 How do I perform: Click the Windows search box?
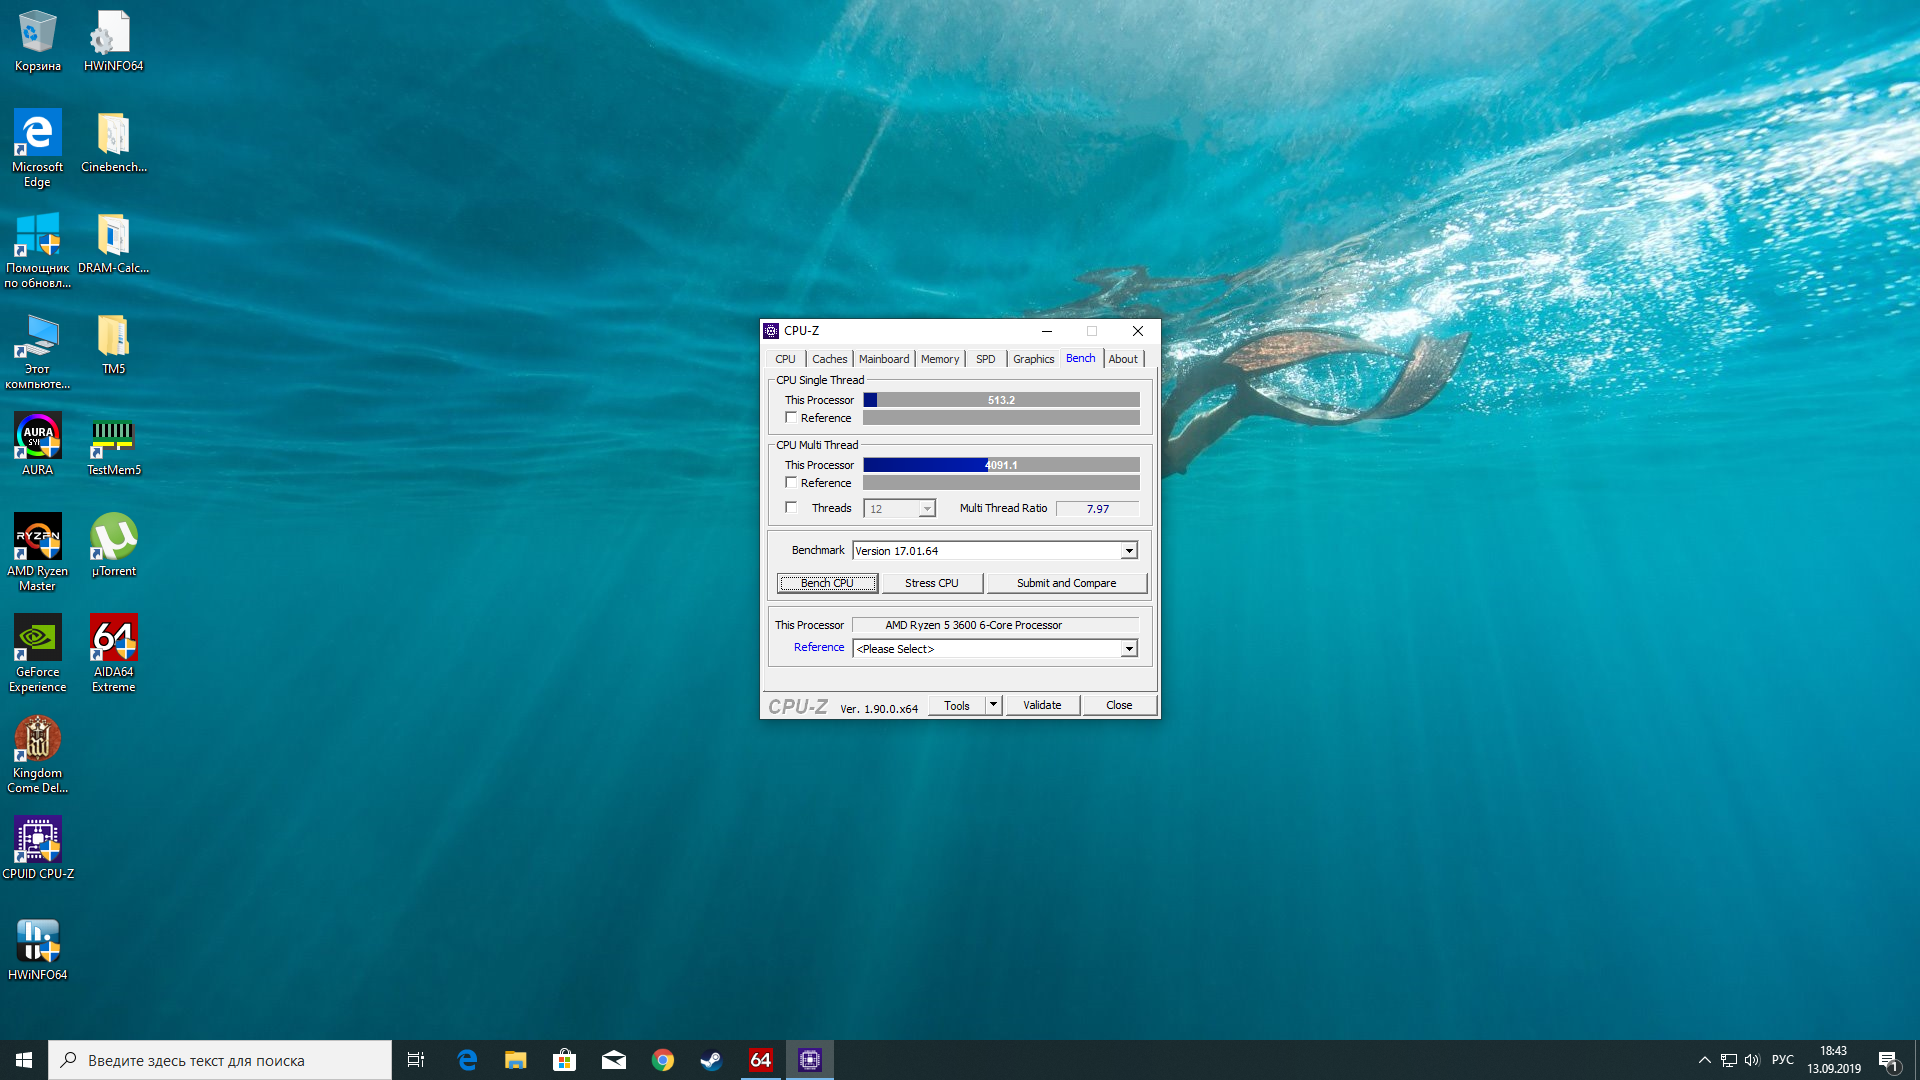click(x=220, y=1060)
